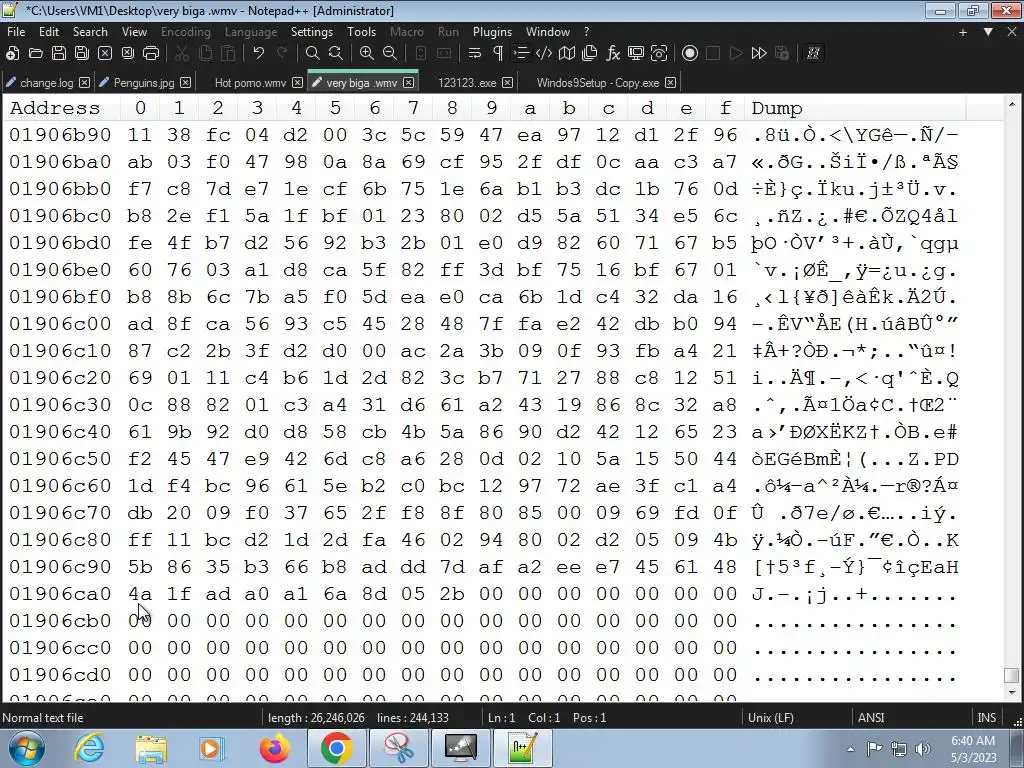The width and height of the screenshot is (1024, 768).
Task: Zoom out using the minus magnifier icon
Action: pos(390,54)
